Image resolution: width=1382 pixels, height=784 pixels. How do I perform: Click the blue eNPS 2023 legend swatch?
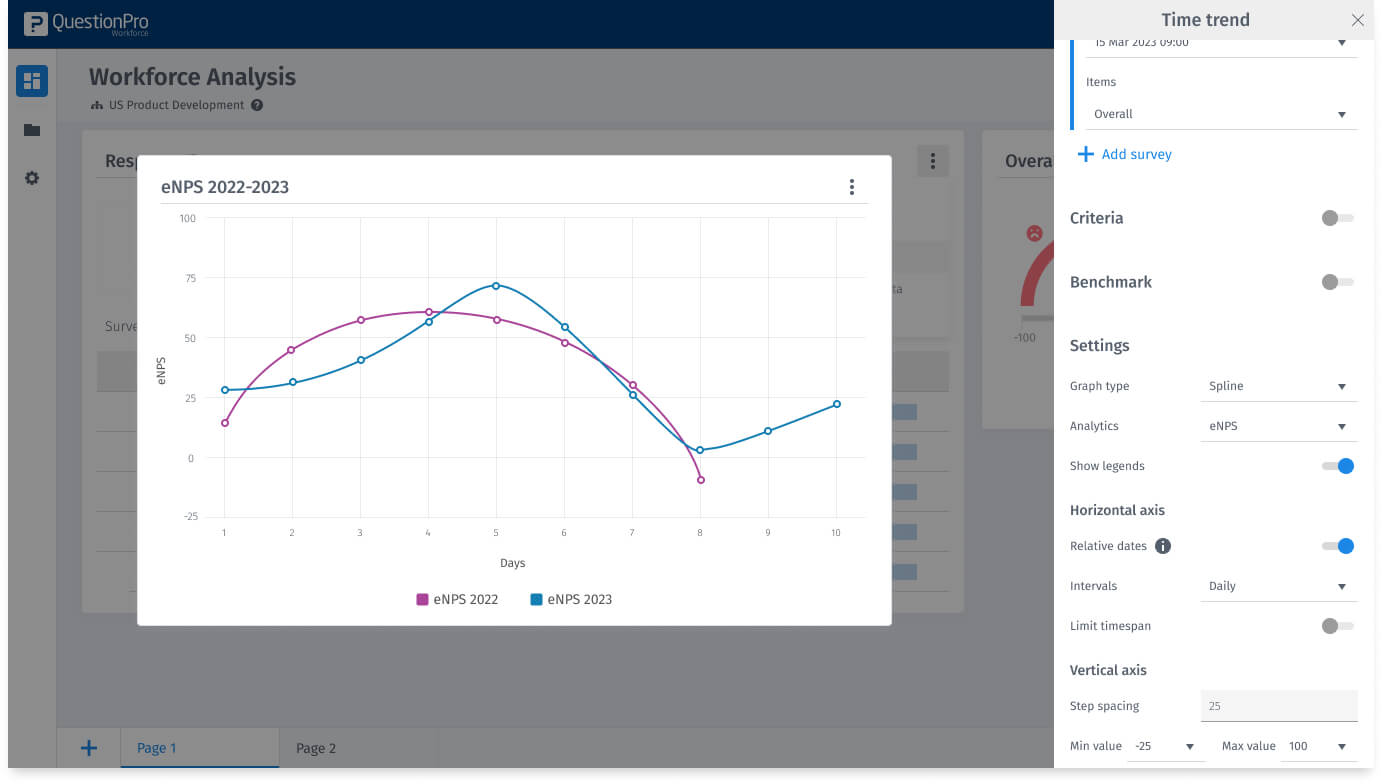[x=536, y=600]
